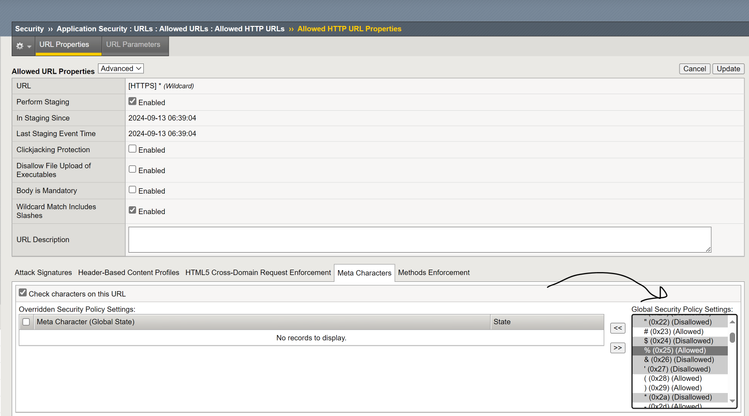Viewport: 749px width, 416px height.
Task: Enable Disallow File Upload of Executables
Action: tap(132, 169)
